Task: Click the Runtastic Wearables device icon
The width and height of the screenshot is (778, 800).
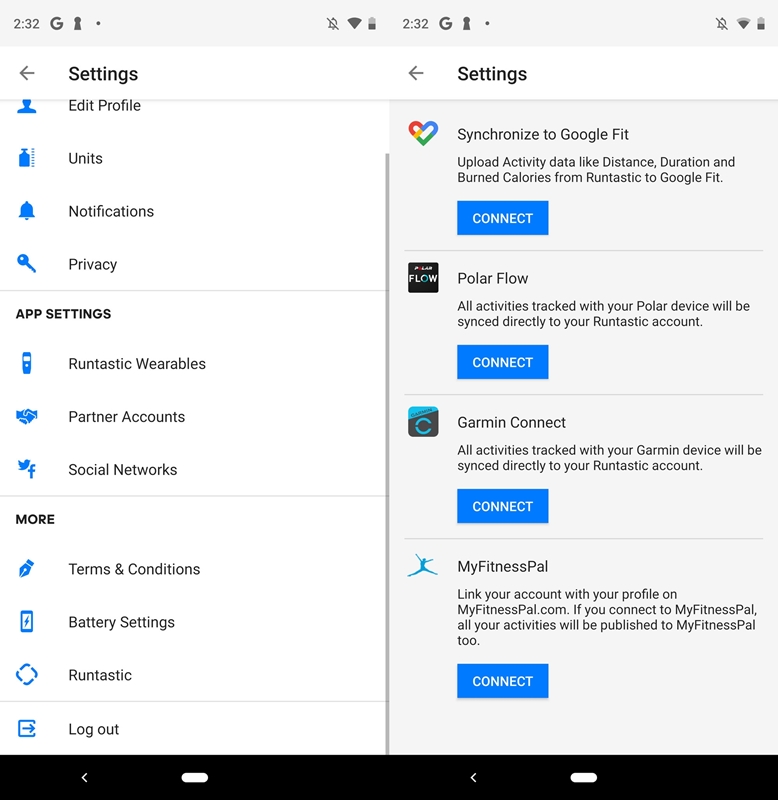Action: [27, 363]
